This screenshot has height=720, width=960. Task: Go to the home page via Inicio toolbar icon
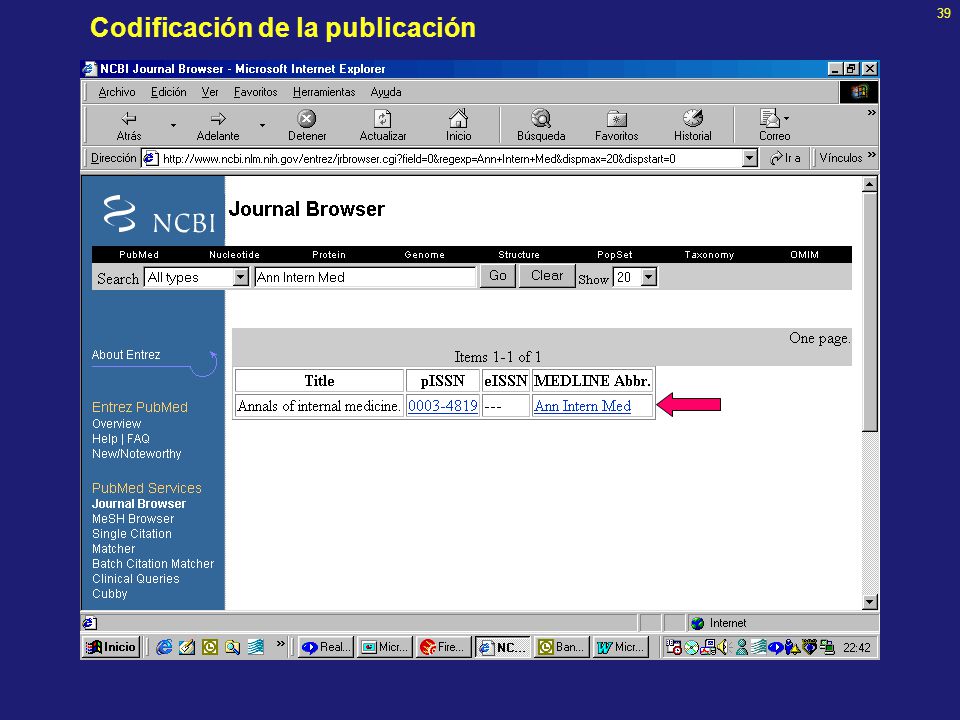[458, 125]
